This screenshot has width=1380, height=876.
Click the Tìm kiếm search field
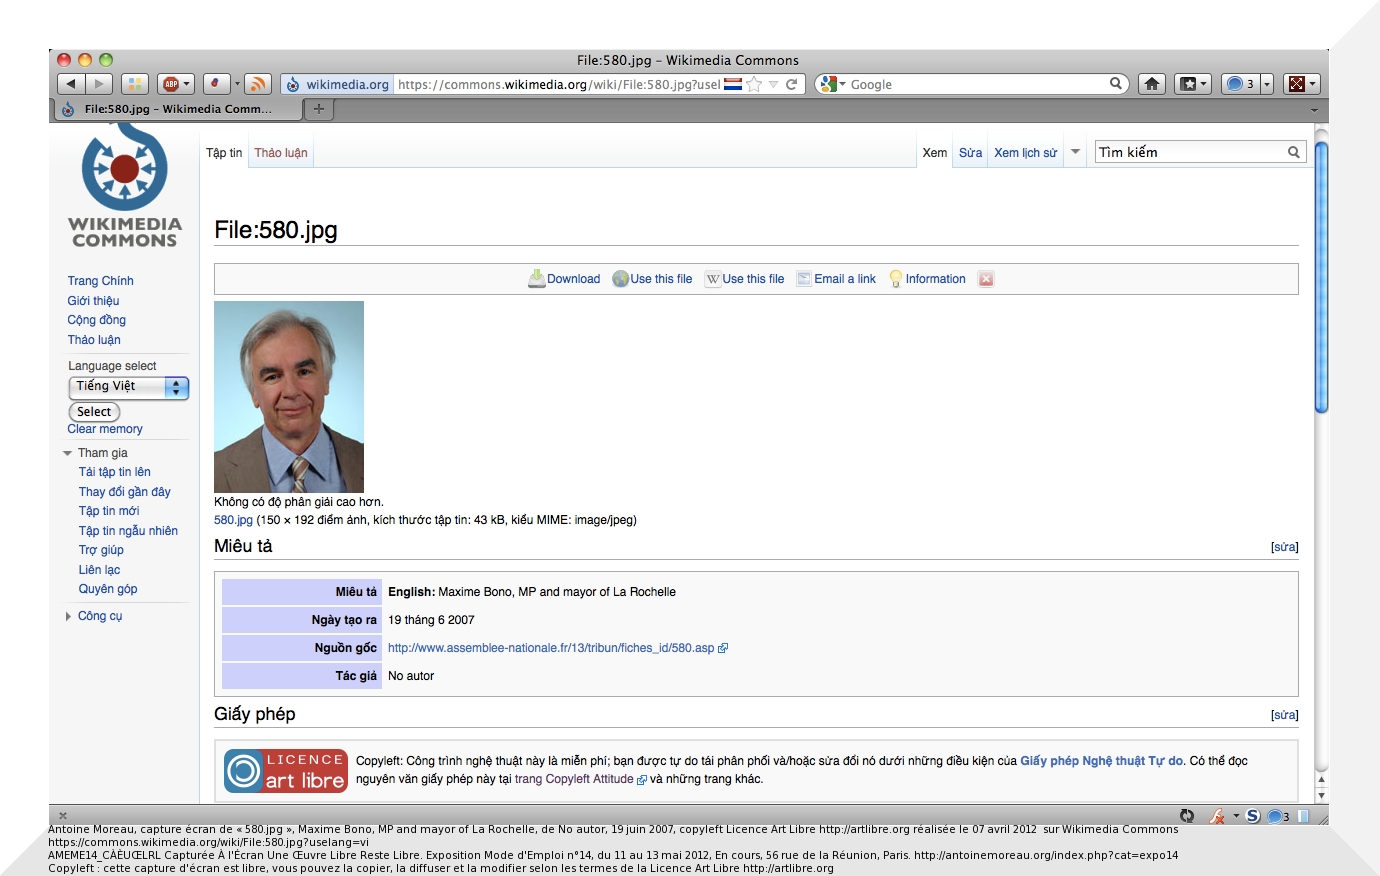(1190, 152)
